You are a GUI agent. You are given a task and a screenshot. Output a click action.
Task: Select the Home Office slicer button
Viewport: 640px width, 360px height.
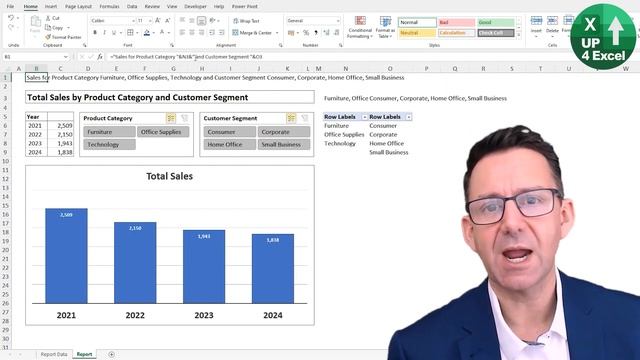click(230, 144)
